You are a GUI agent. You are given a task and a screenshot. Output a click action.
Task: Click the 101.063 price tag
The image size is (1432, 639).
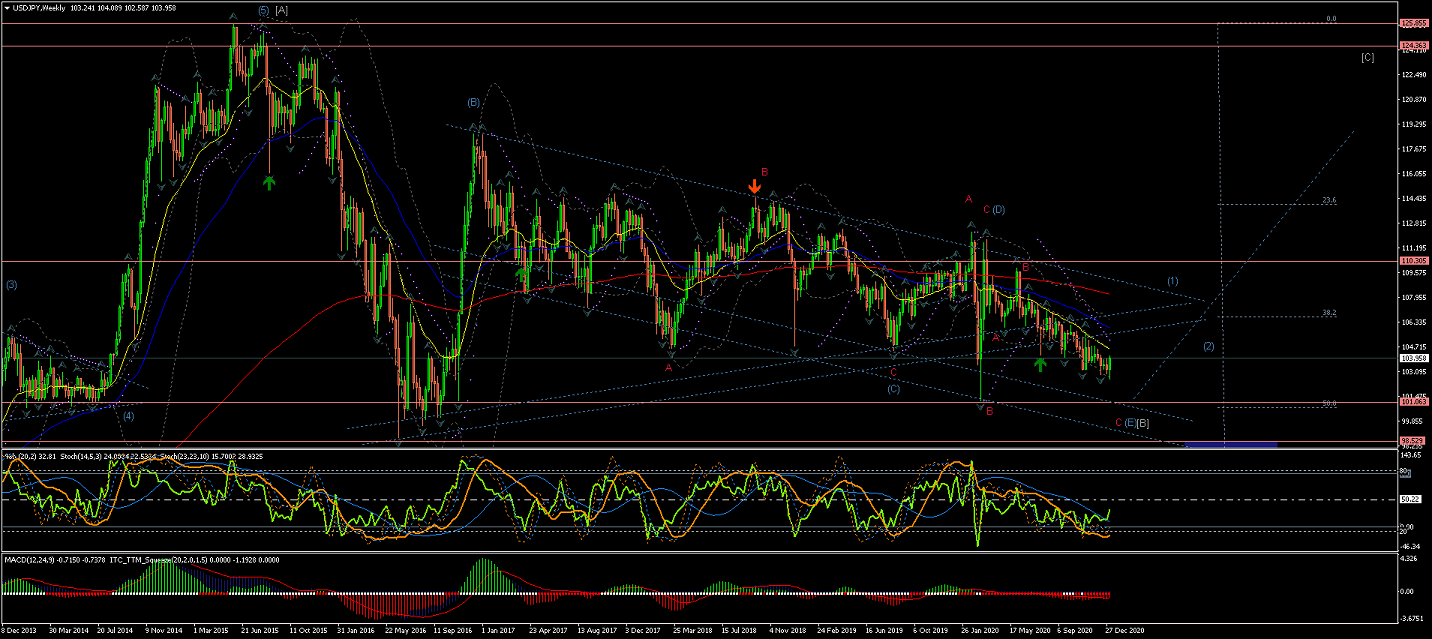tap(1414, 402)
